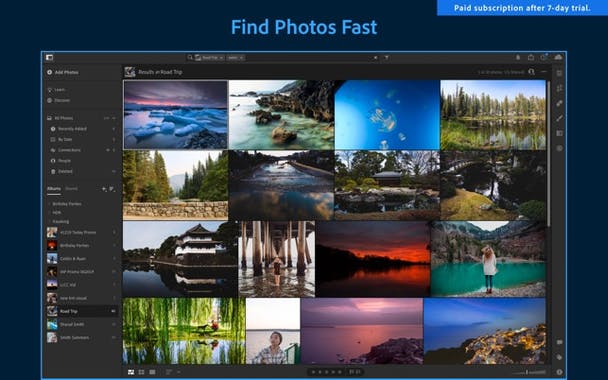Select the blue iceberg sunset photo
Viewport: 608px width, 380px height.
pos(176,115)
